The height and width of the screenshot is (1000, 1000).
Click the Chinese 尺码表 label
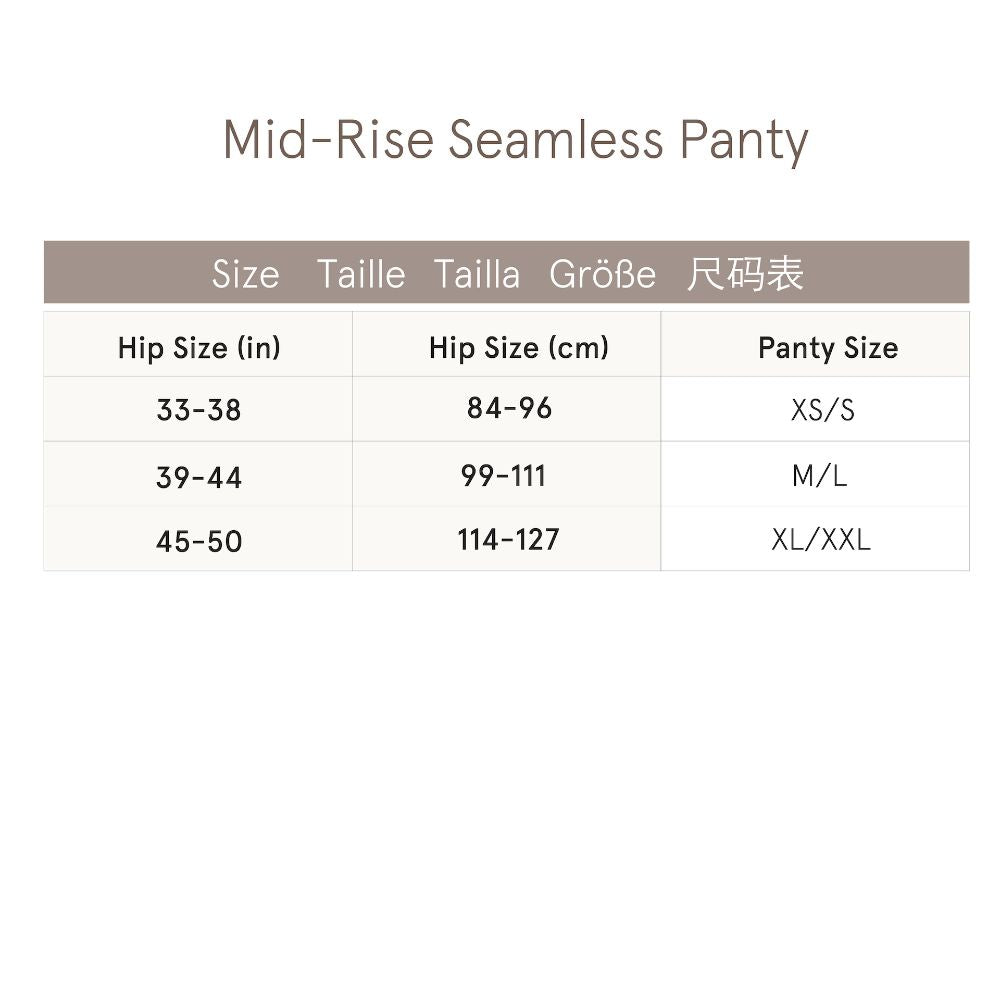(x=745, y=274)
